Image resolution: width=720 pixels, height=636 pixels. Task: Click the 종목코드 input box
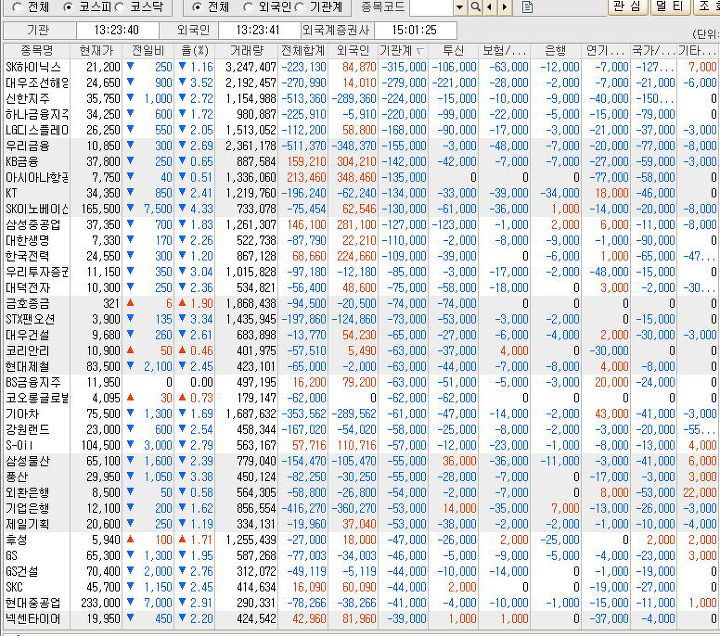(431, 7)
